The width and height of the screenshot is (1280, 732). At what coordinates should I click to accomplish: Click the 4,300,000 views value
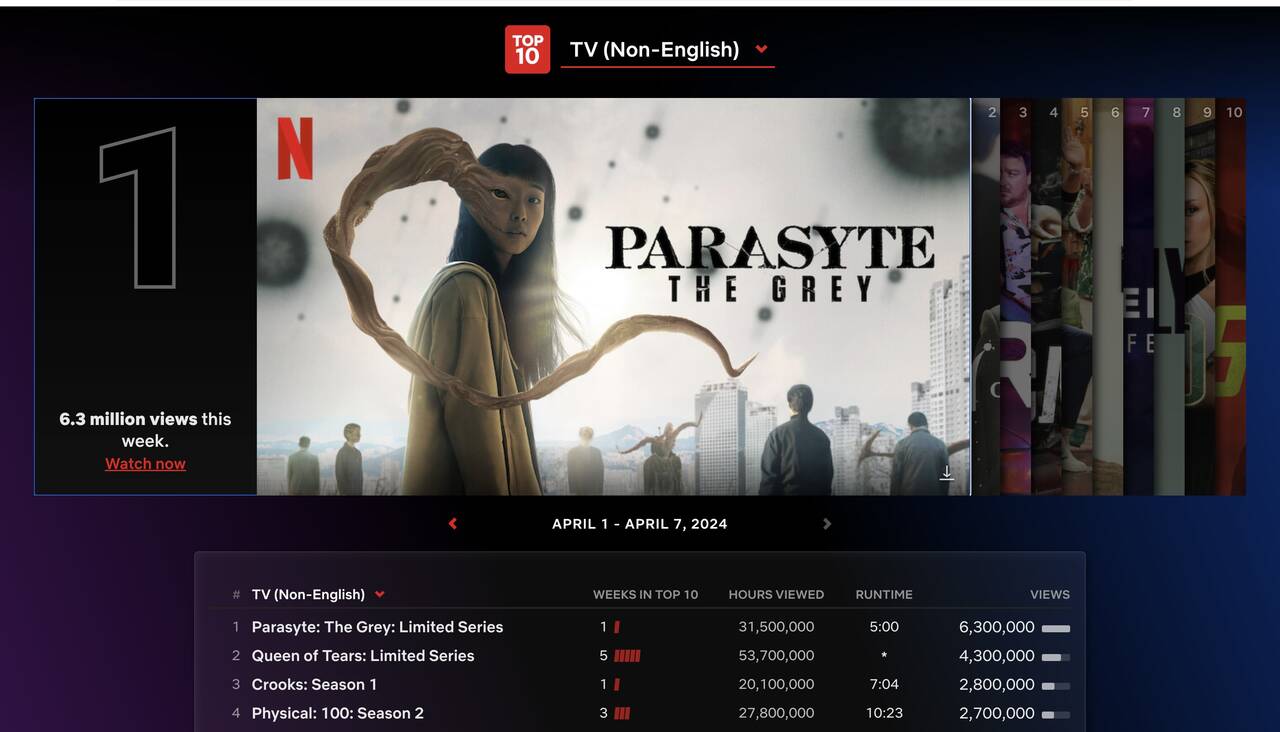(x=997, y=656)
